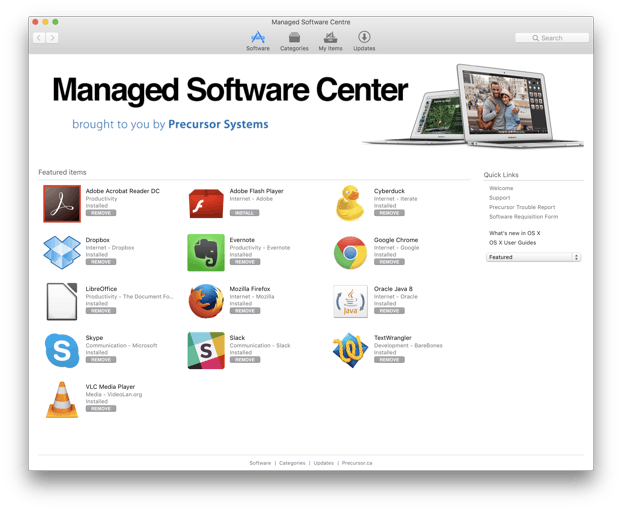Click the Updates footer link
This screenshot has height=511, width=622.
[x=324, y=463]
